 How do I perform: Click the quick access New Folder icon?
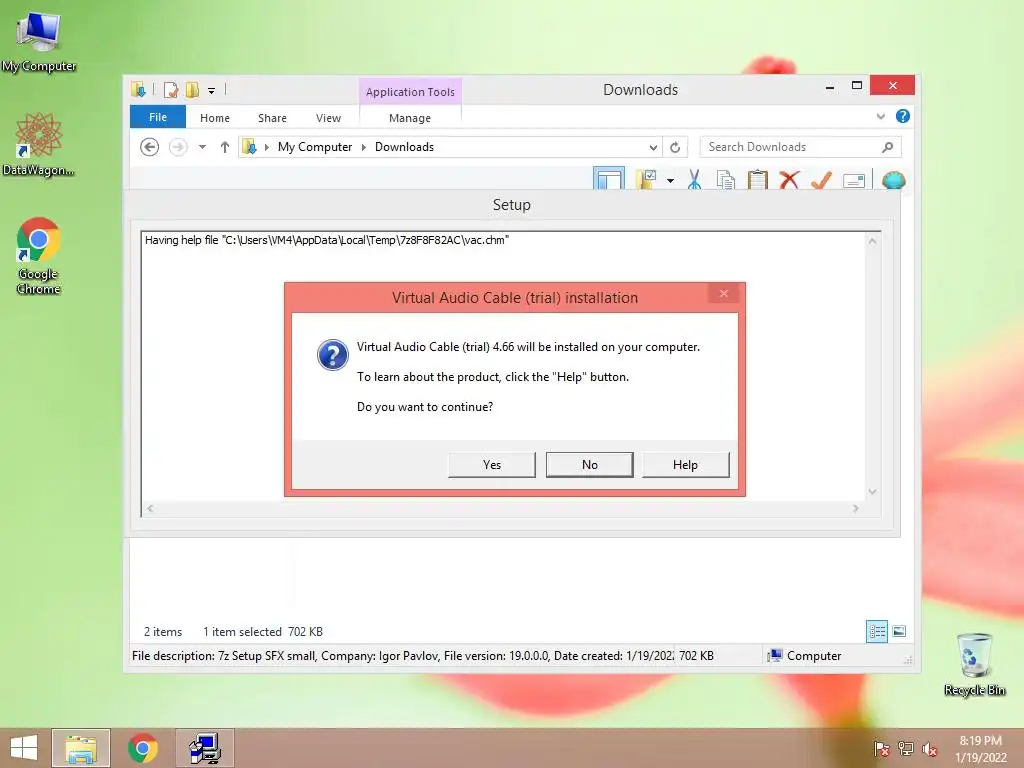click(x=192, y=89)
